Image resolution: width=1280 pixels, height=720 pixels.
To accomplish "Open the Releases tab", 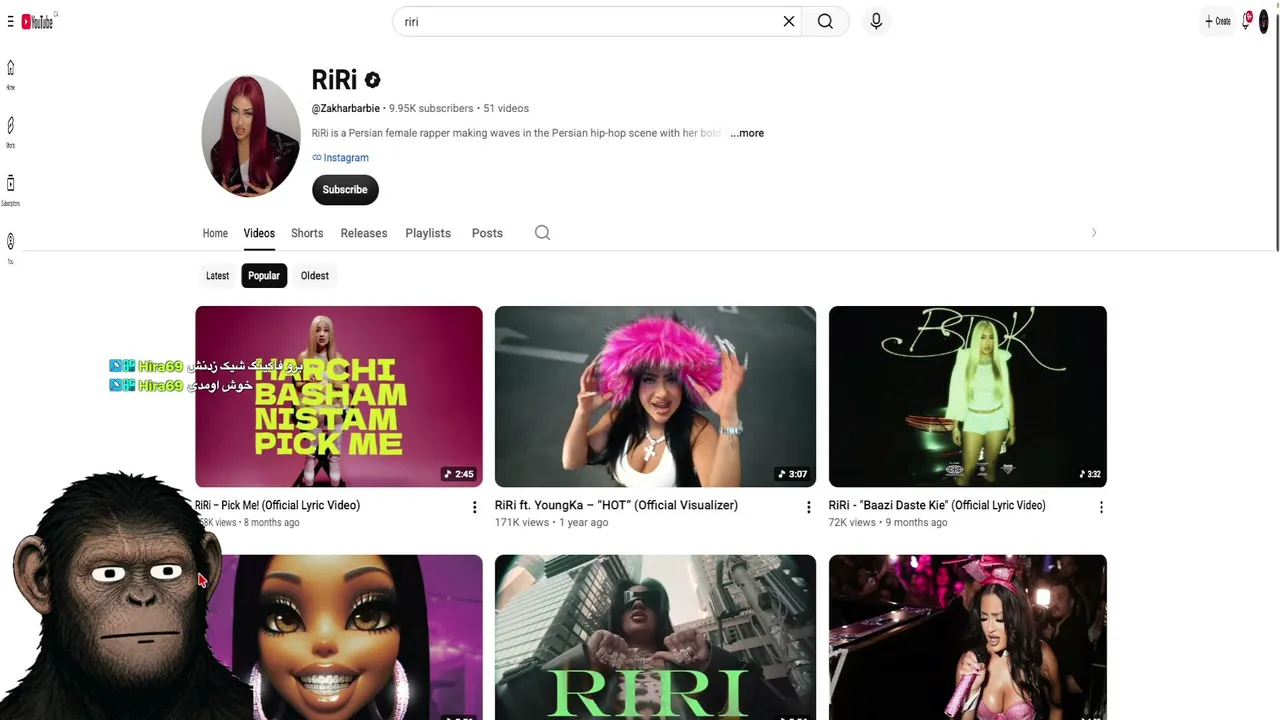I will (364, 233).
